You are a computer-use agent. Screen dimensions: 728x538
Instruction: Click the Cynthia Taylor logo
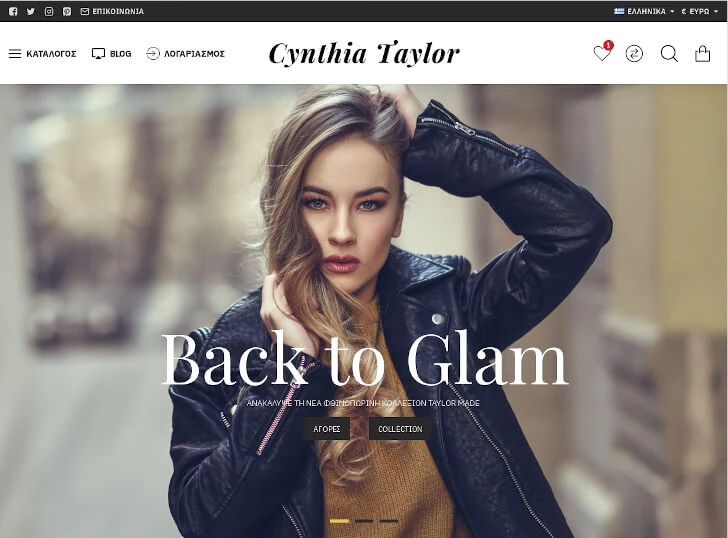pyautogui.click(x=364, y=53)
